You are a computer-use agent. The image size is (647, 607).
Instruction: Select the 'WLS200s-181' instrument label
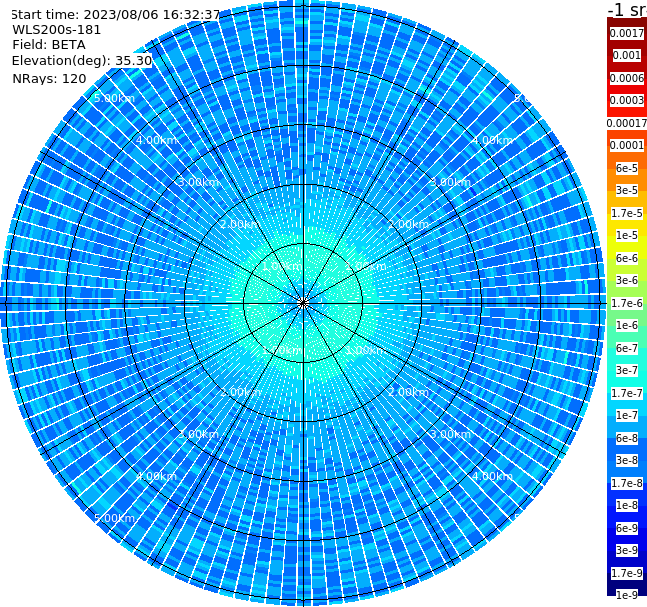click(x=57, y=30)
